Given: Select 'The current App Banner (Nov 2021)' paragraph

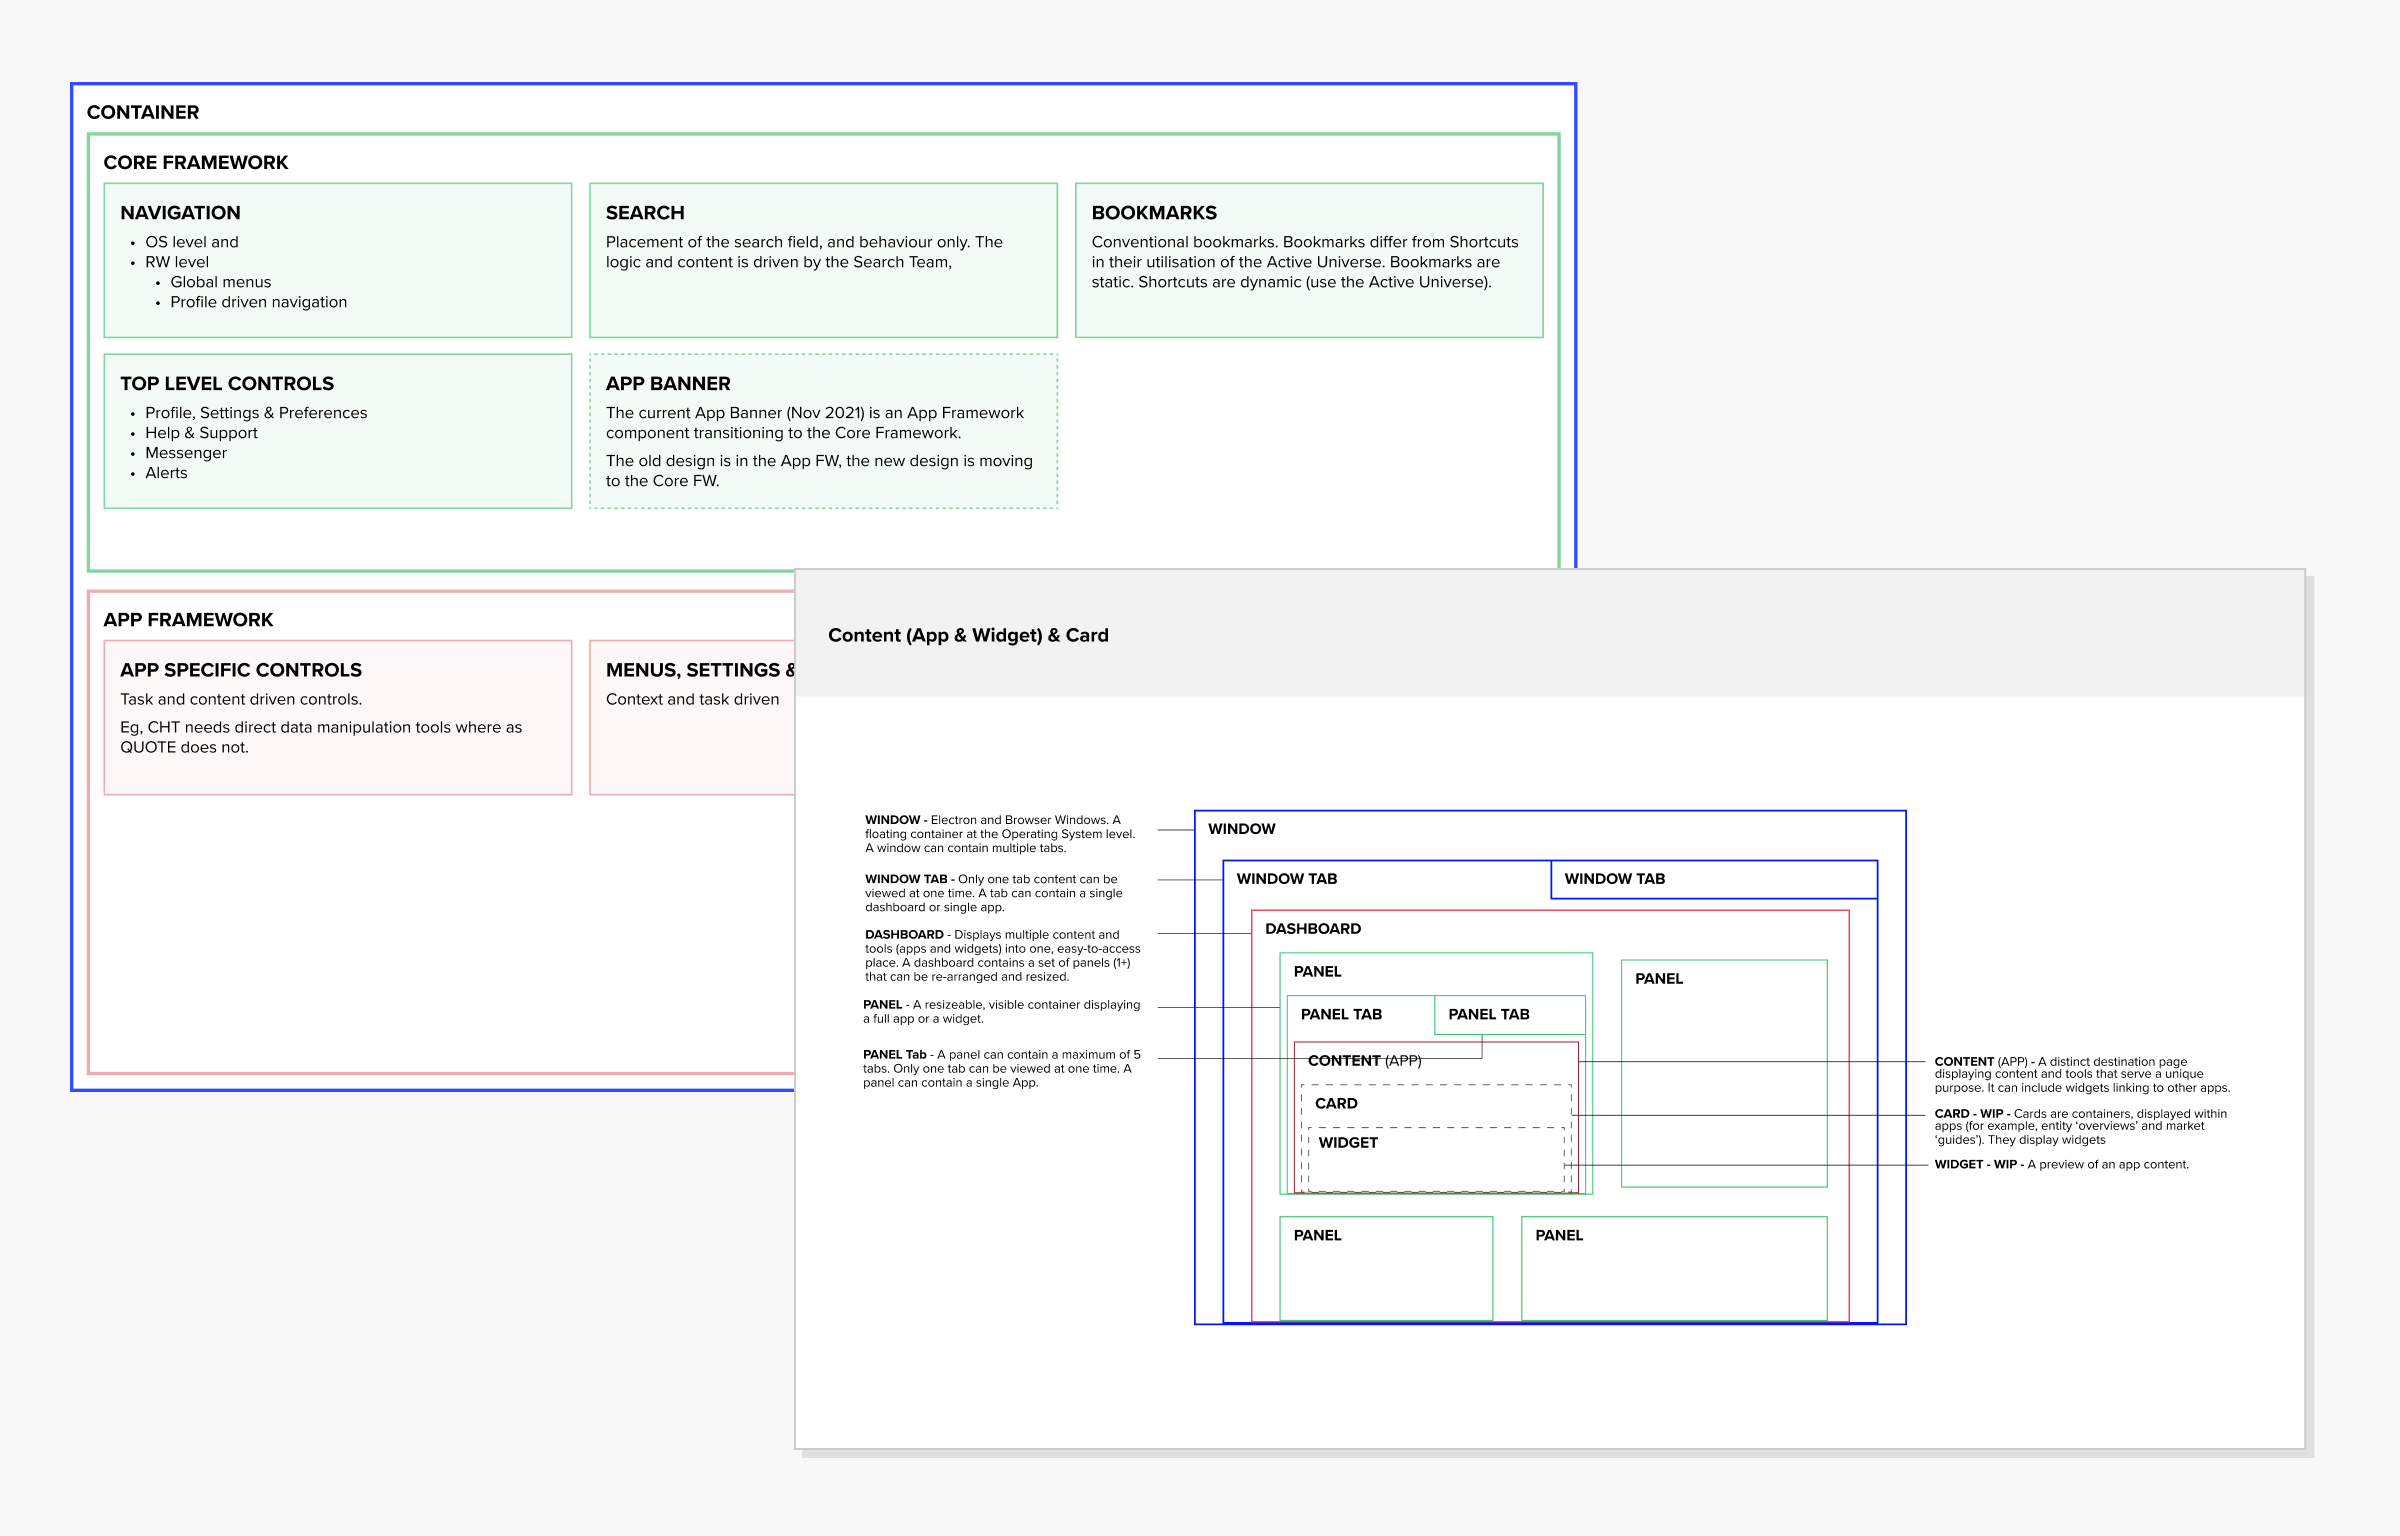Looking at the screenshot, I should (x=815, y=423).
